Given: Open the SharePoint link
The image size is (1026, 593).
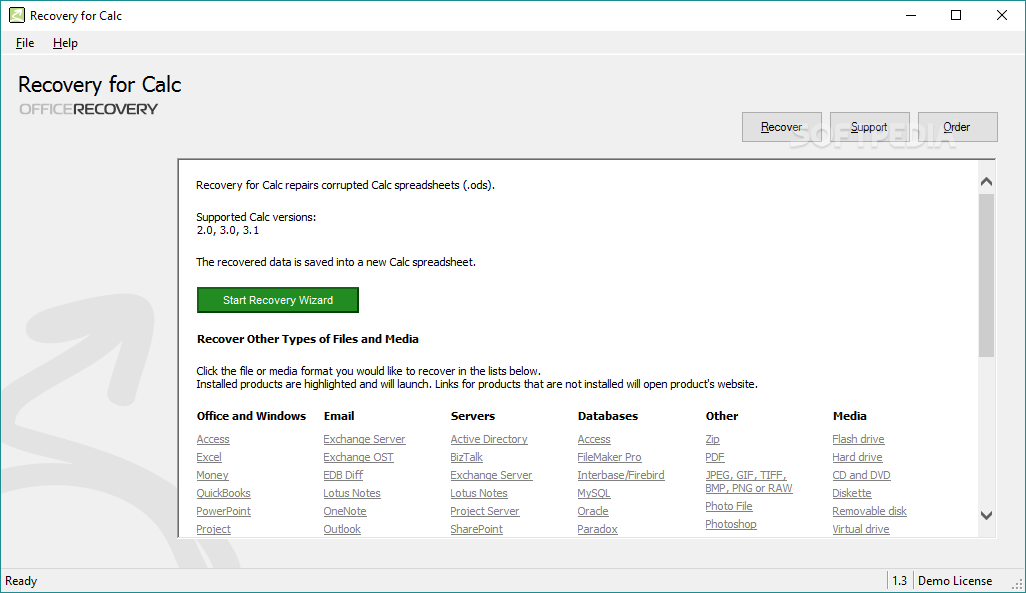Looking at the screenshot, I should [x=476, y=529].
